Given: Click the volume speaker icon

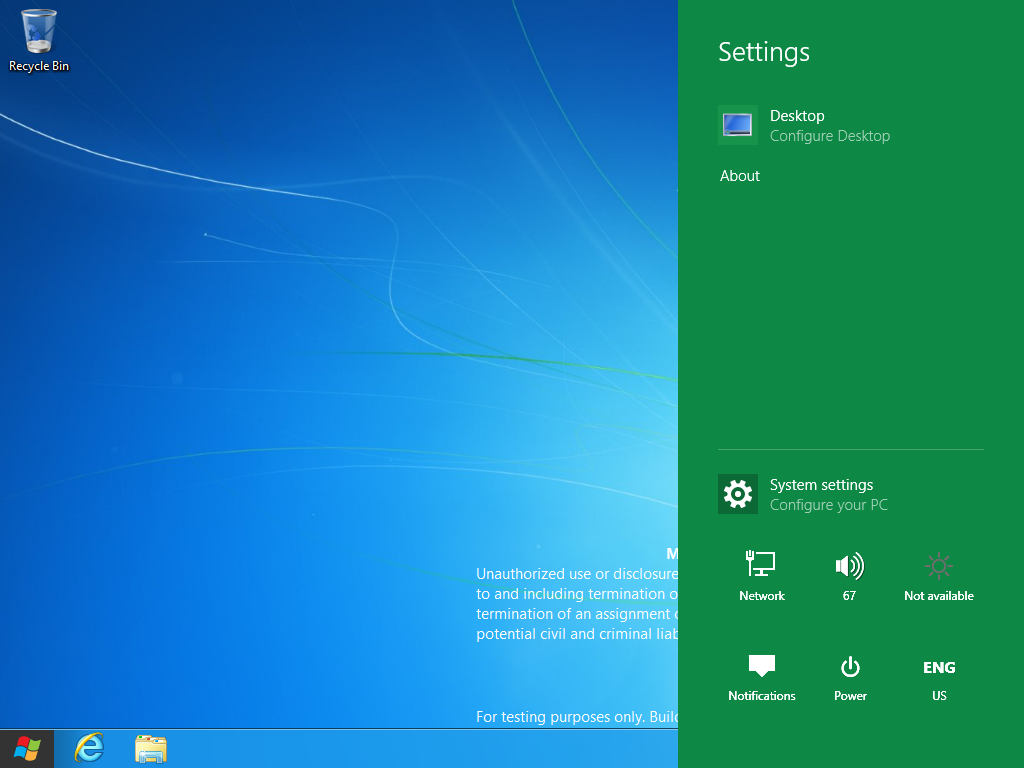Looking at the screenshot, I should pos(849,566).
